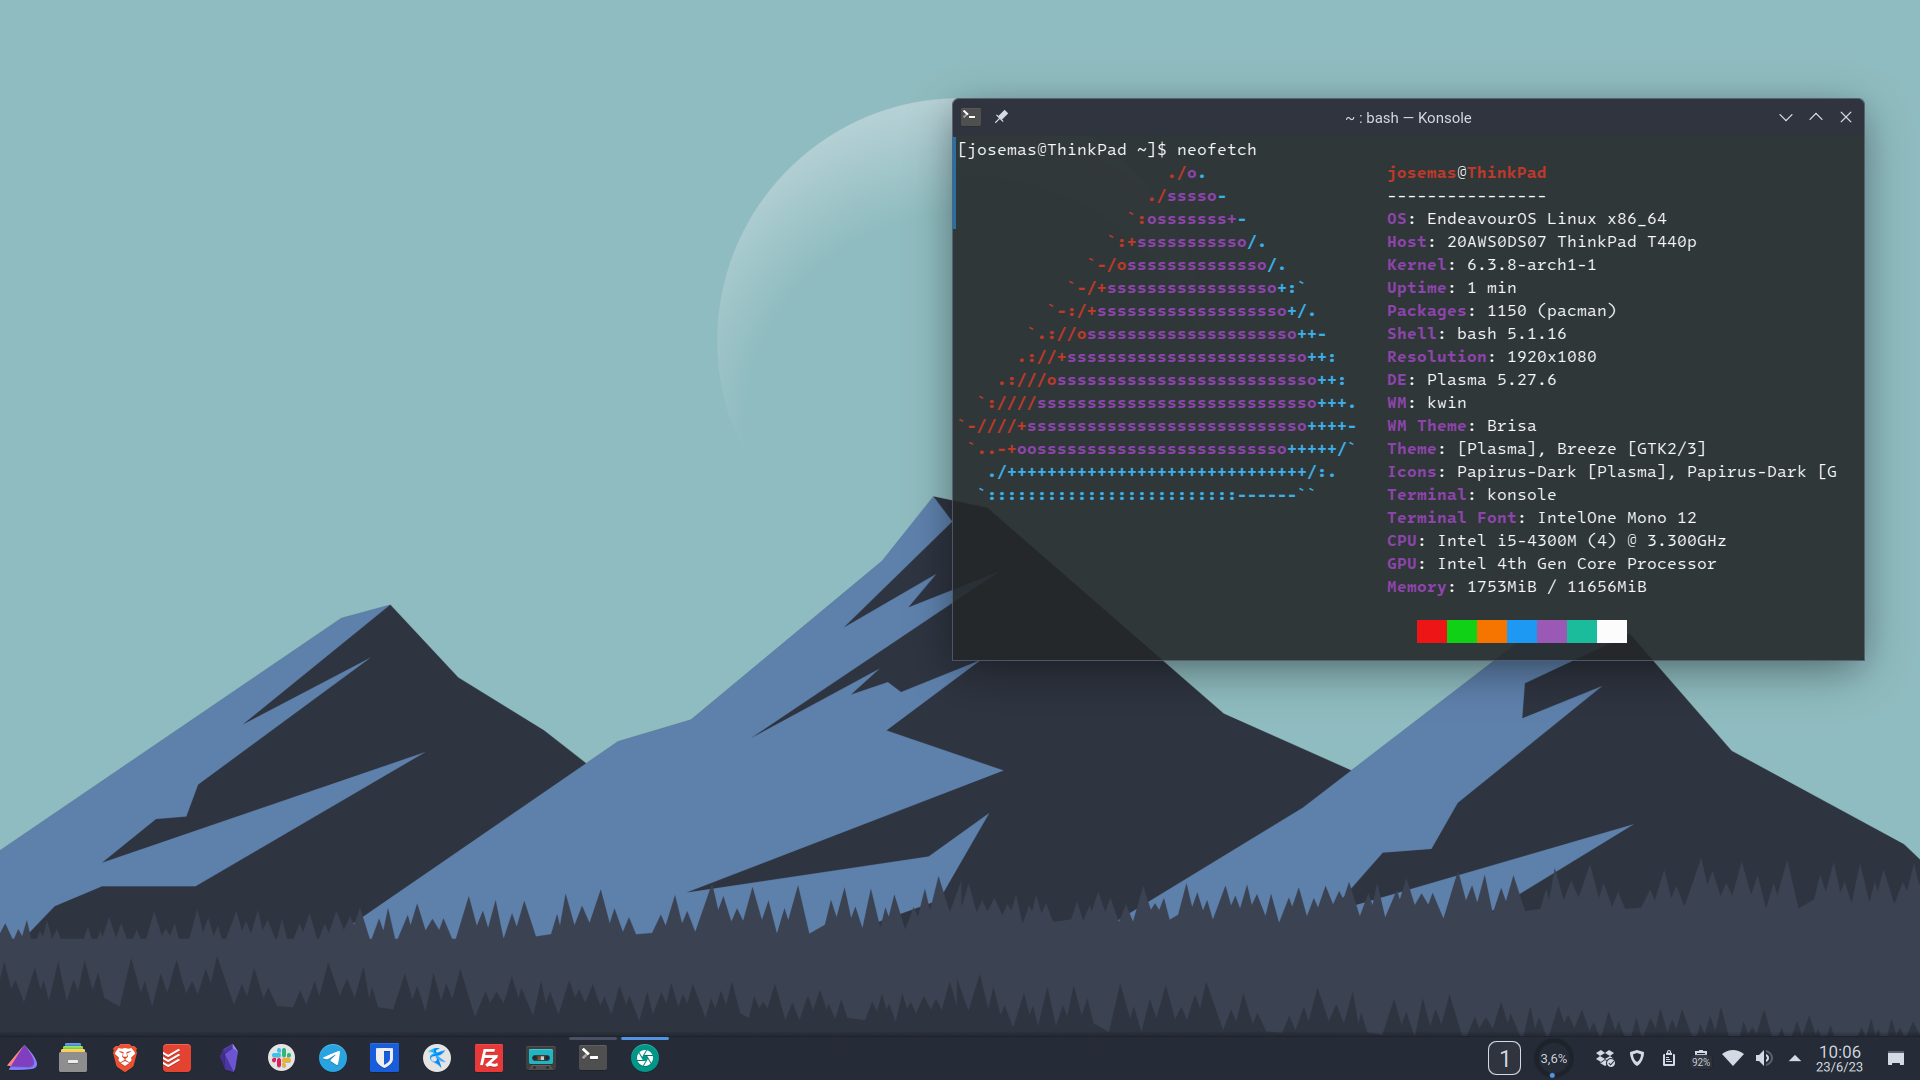Viewport: 1920px width, 1080px height.
Task: Click the 'Shell: bash 5.1.16' line
Action: point(1476,334)
